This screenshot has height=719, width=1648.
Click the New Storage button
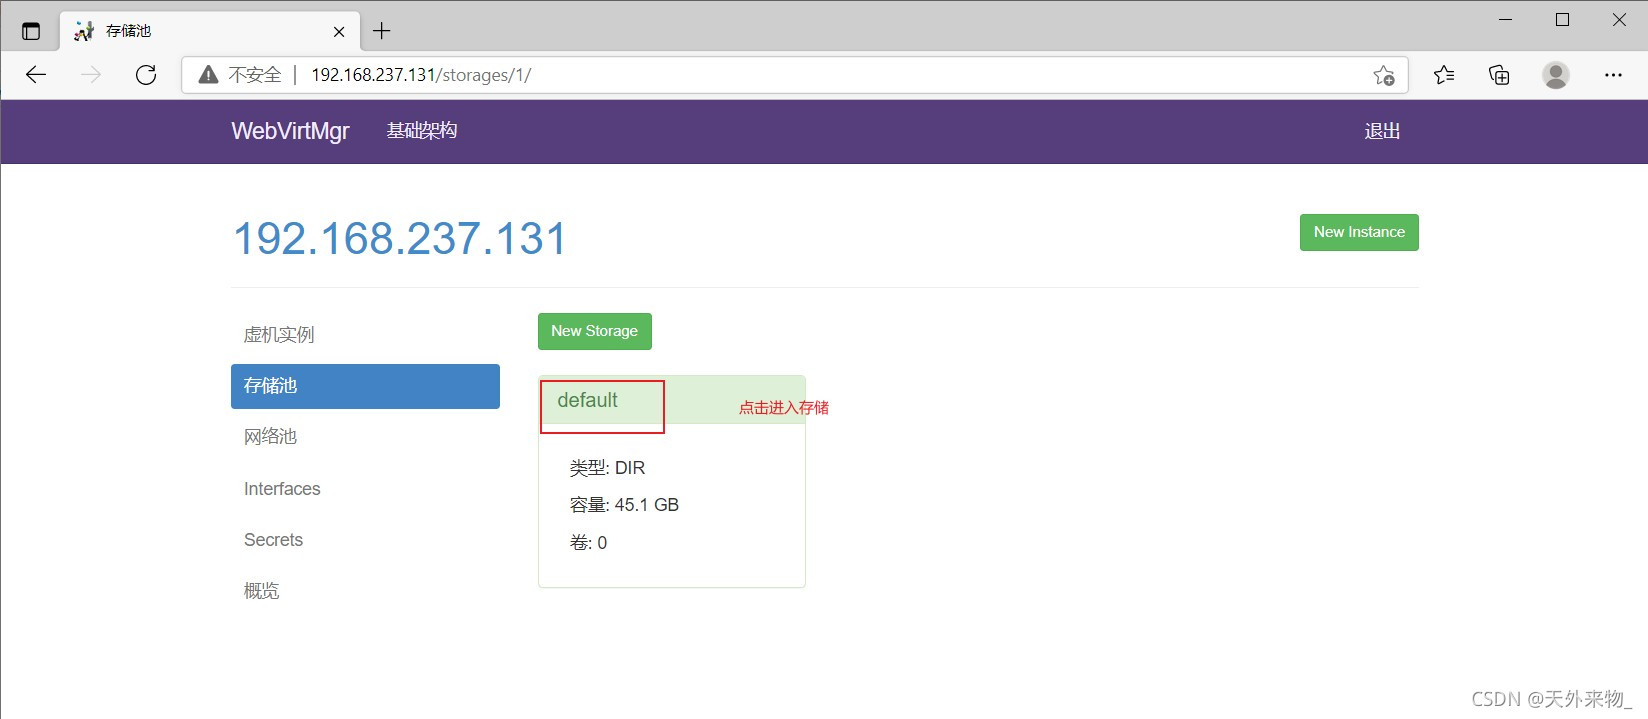click(x=595, y=331)
